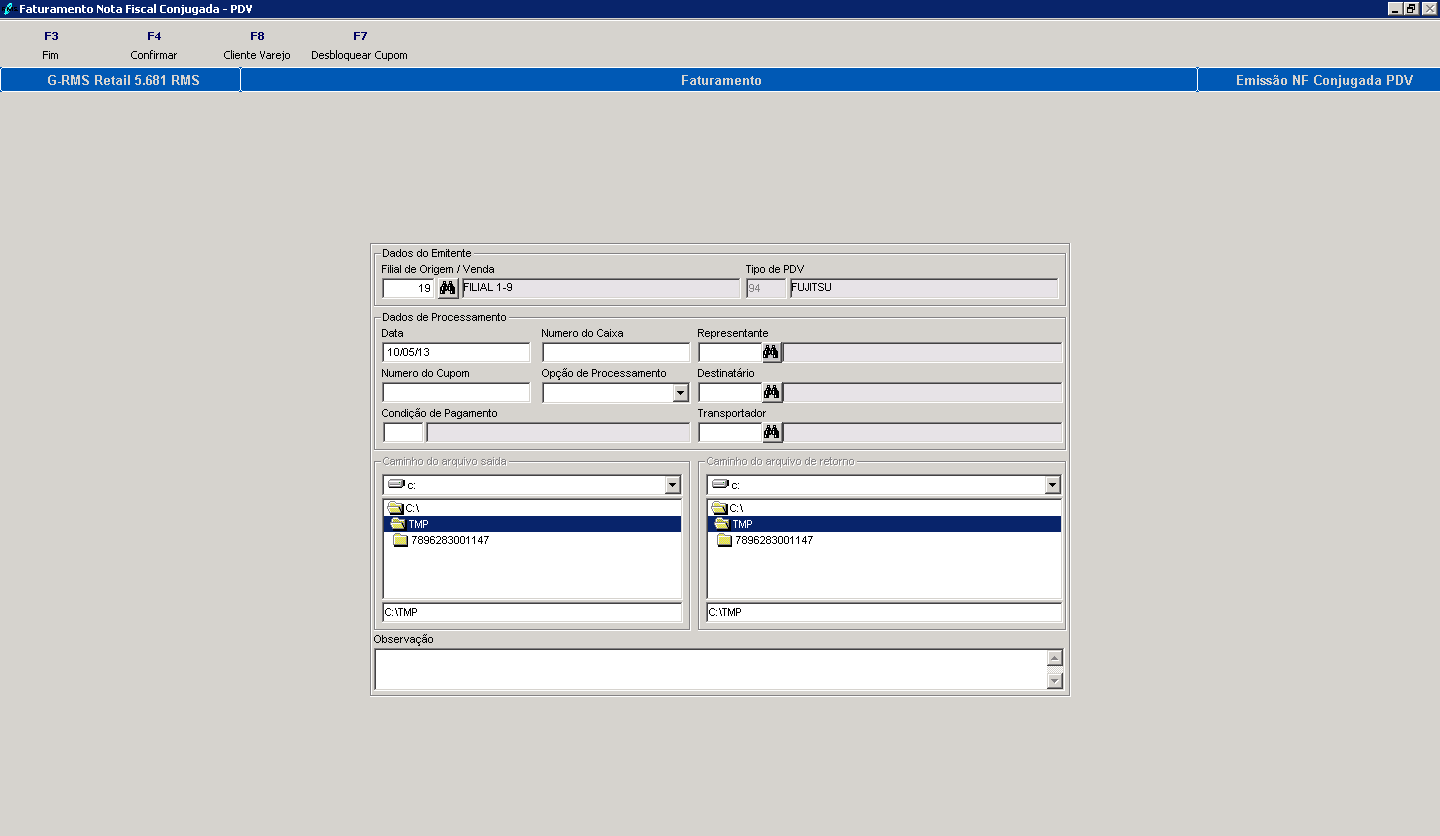Click F4 Confirmar toolbar command
This screenshot has height=836, width=1440.
[154, 45]
